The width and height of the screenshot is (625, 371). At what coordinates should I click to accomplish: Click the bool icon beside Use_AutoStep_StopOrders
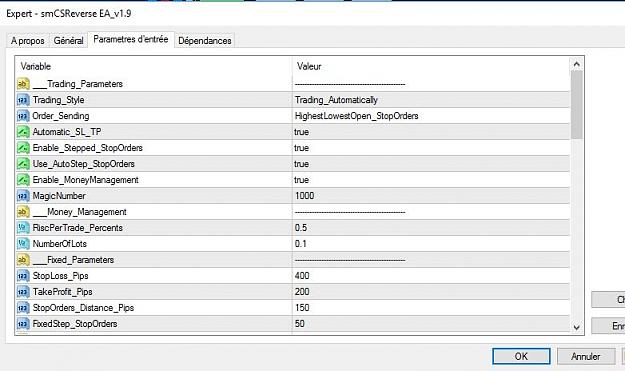[x=23, y=164]
